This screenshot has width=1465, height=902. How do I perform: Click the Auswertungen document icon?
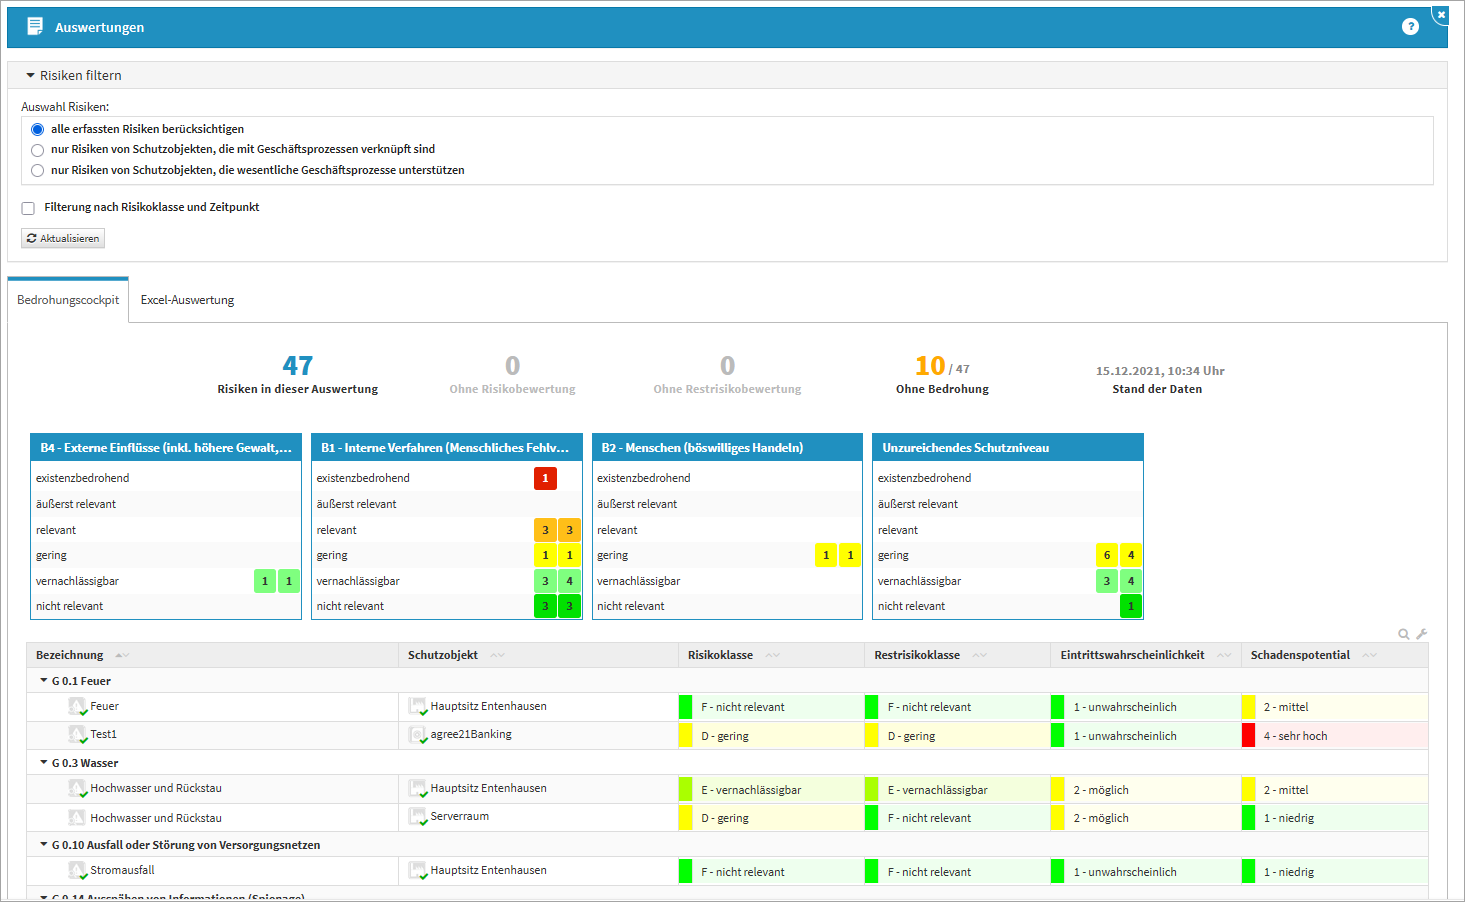click(35, 27)
